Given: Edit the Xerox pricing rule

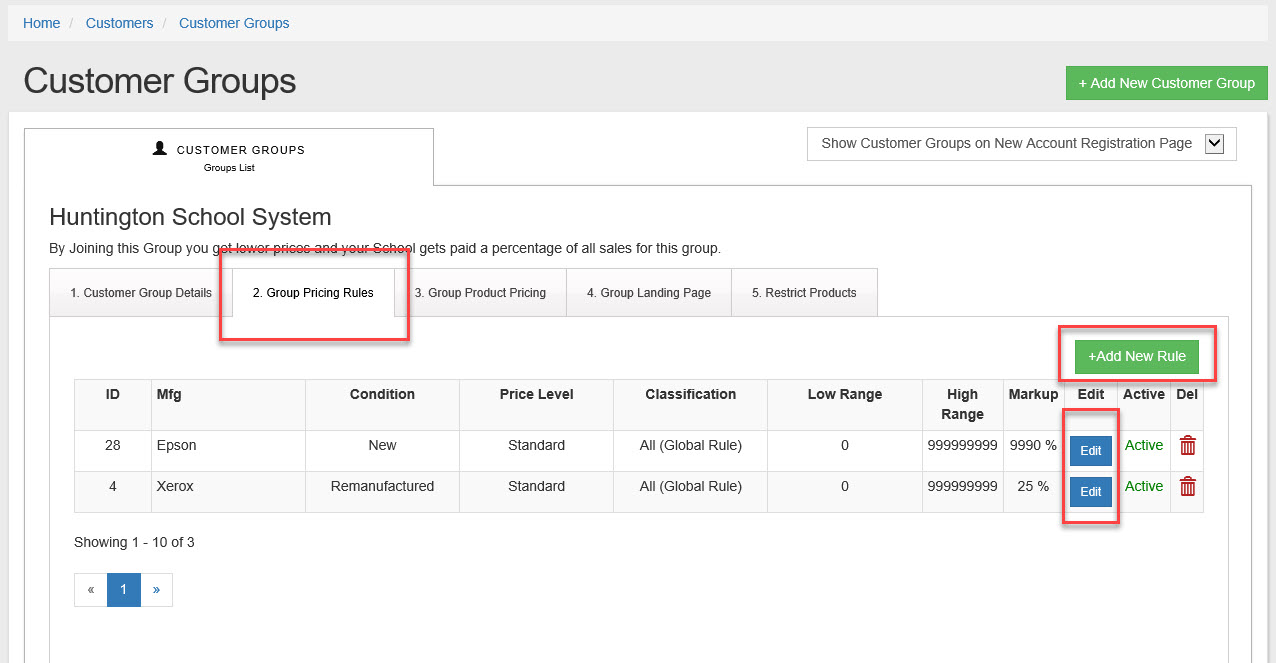Looking at the screenshot, I should click(1090, 492).
